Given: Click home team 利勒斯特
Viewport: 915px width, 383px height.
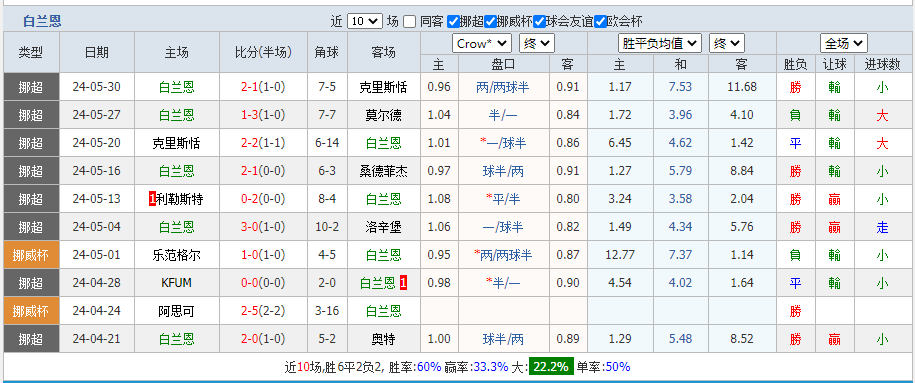Looking at the screenshot, I should [180, 199].
